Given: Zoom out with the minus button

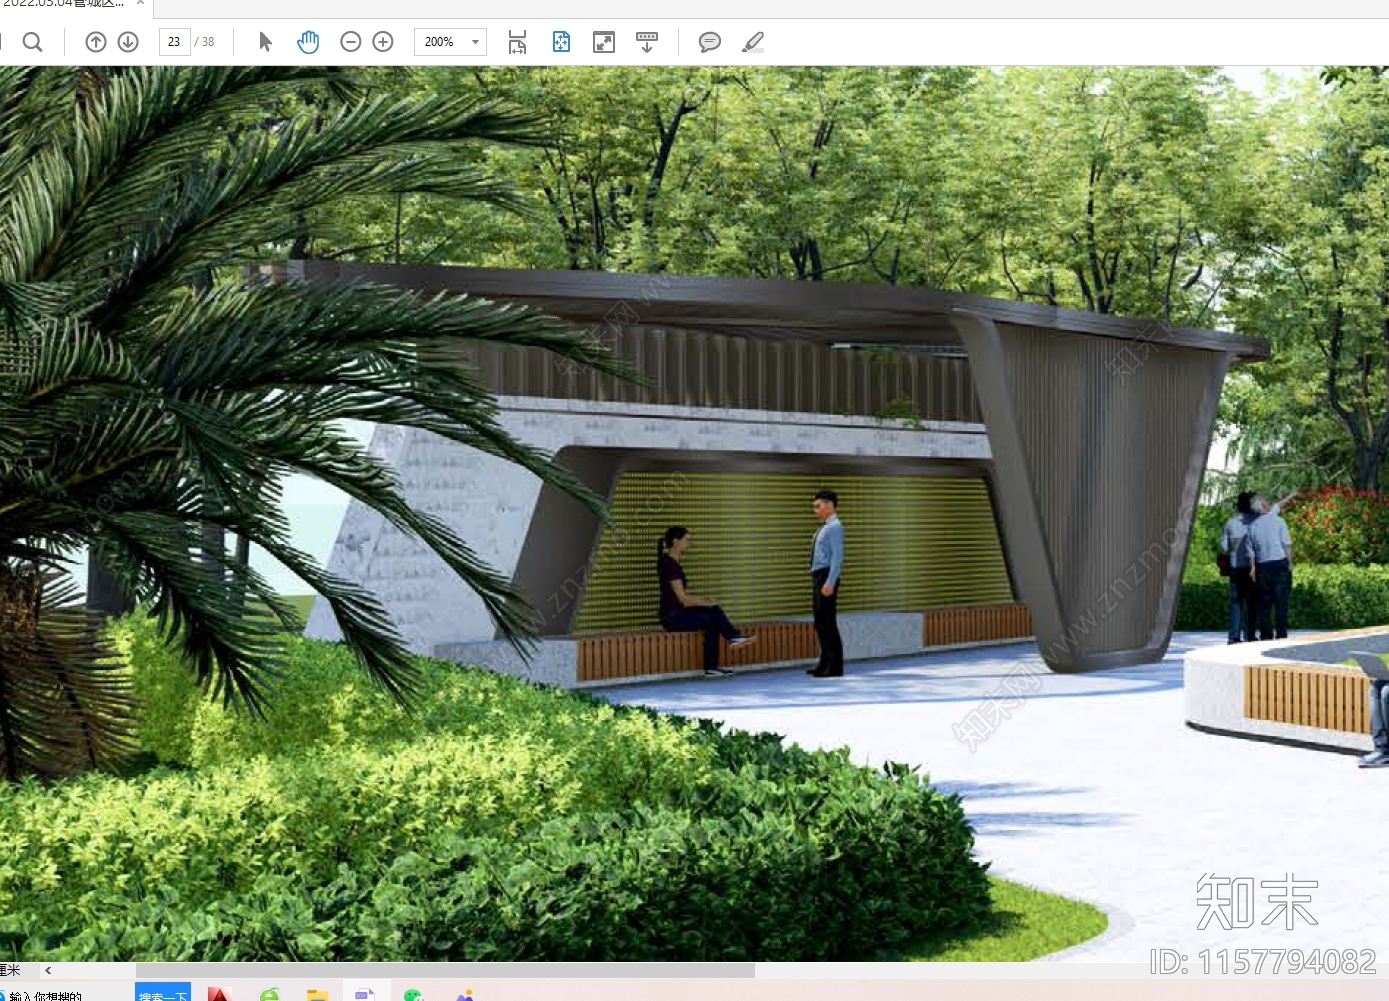Looking at the screenshot, I should (x=350, y=42).
